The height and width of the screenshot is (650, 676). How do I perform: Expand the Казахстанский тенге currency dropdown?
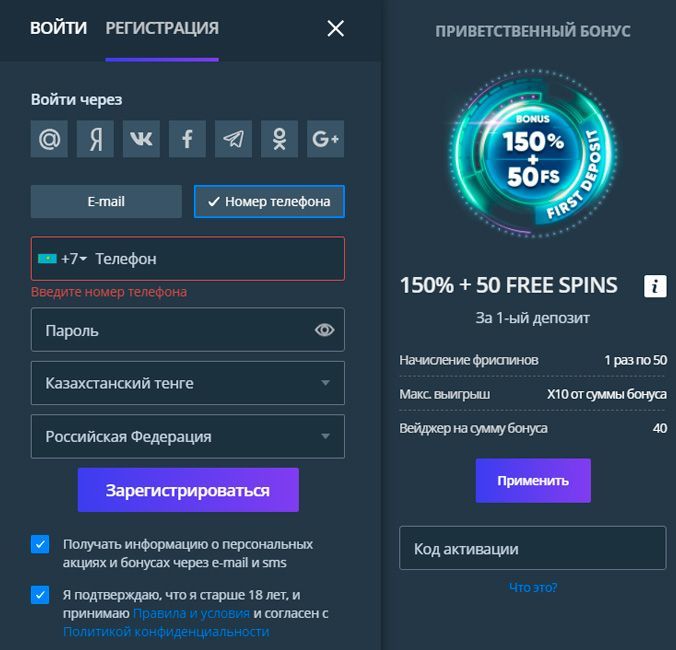click(325, 383)
